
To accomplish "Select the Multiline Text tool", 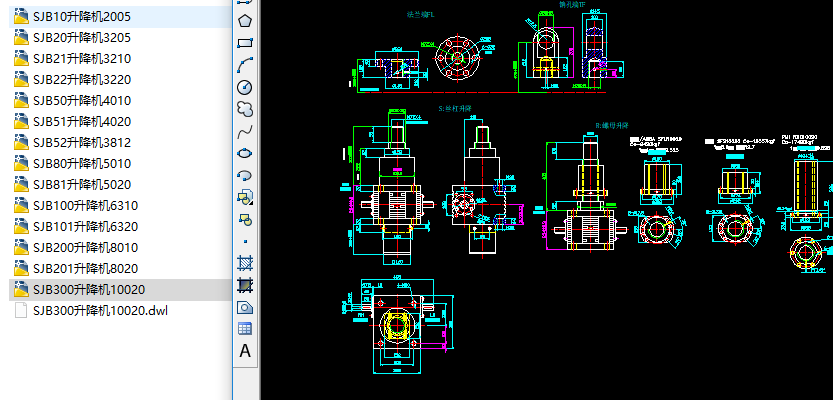I will pyautogui.click(x=245, y=351).
